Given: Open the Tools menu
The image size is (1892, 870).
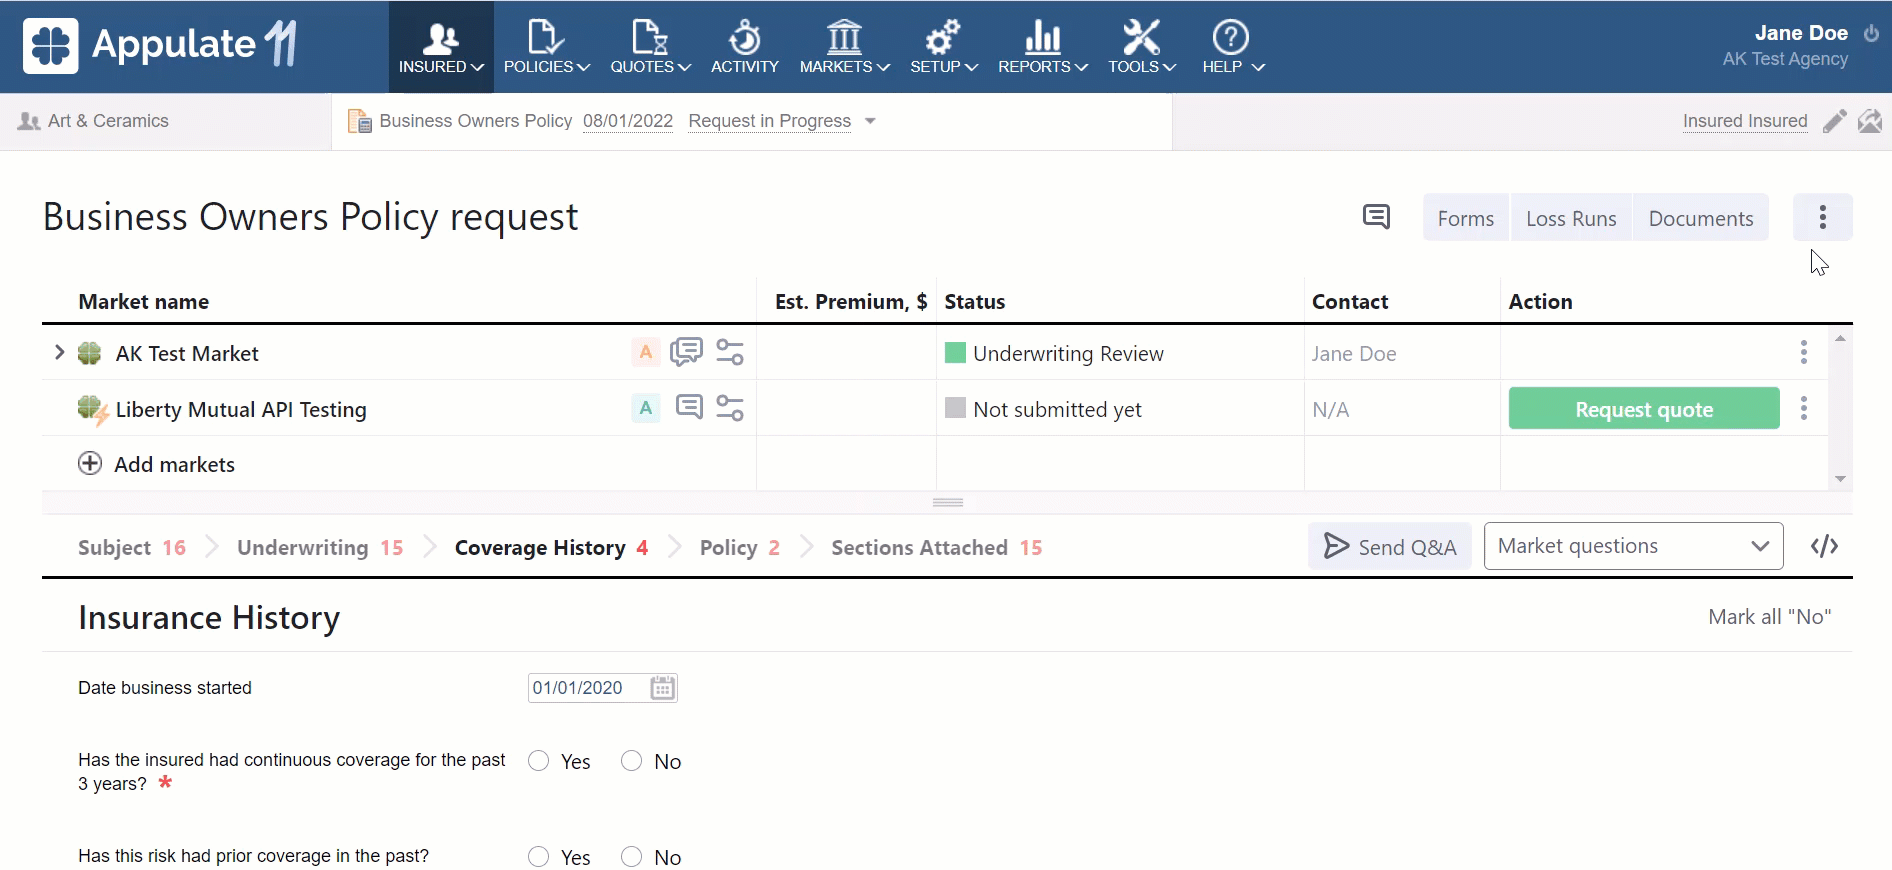Looking at the screenshot, I should 1142,47.
